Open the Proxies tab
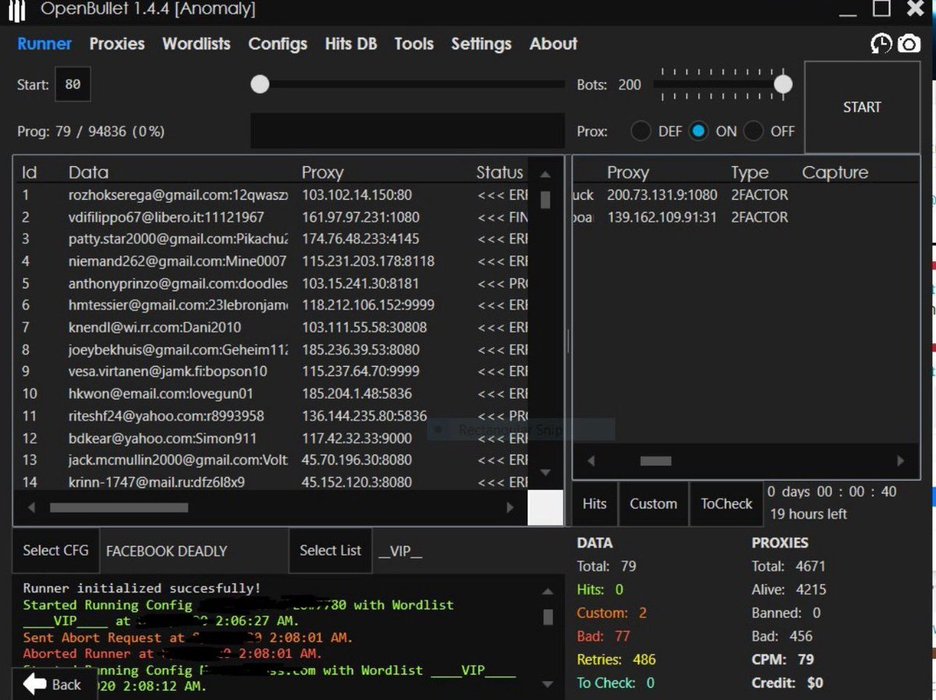The image size is (936, 700). [x=117, y=44]
